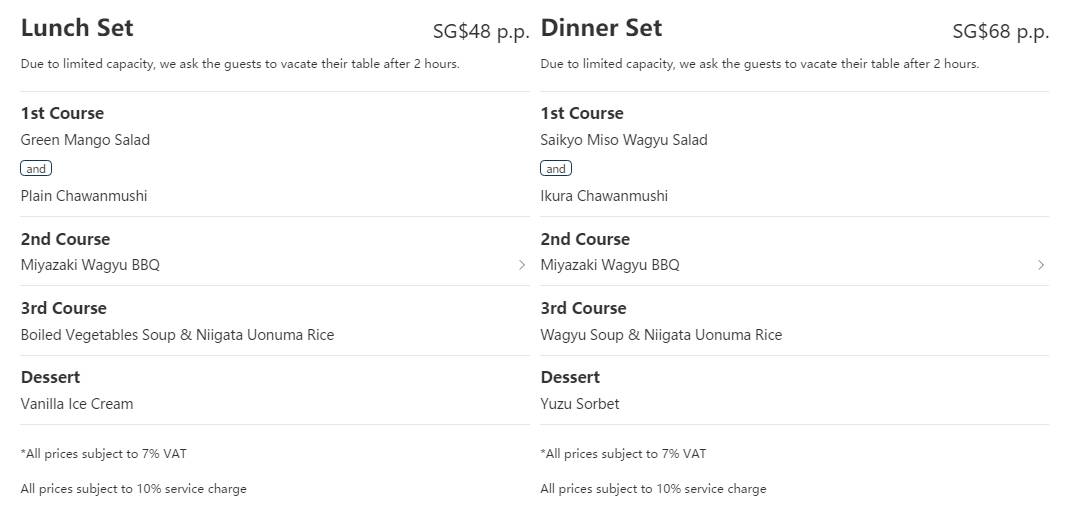This screenshot has width=1070, height=512.
Task: Select Saikyo Miso Wagyu Salad item
Action: pyautogui.click(x=624, y=140)
